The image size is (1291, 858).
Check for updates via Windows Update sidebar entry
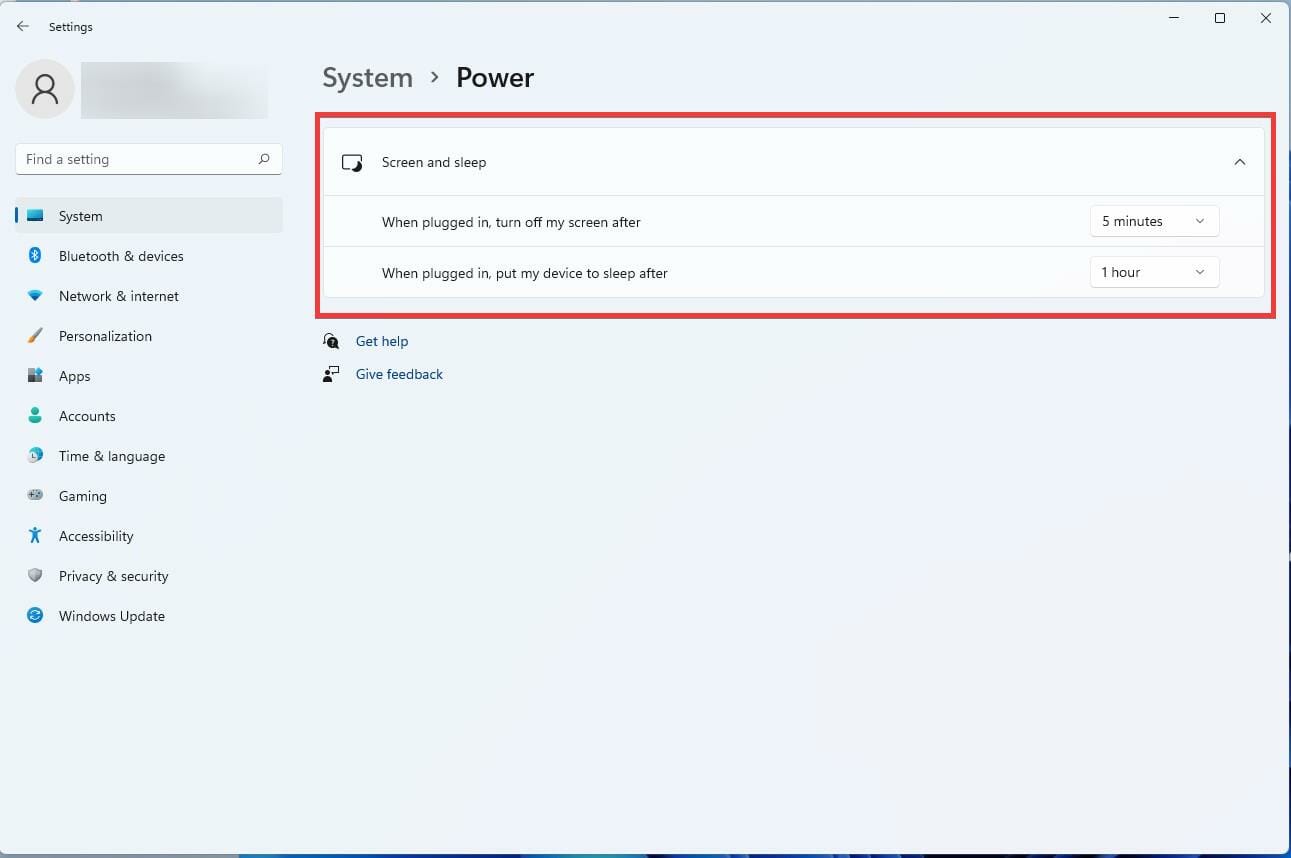[x=111, y=616]
